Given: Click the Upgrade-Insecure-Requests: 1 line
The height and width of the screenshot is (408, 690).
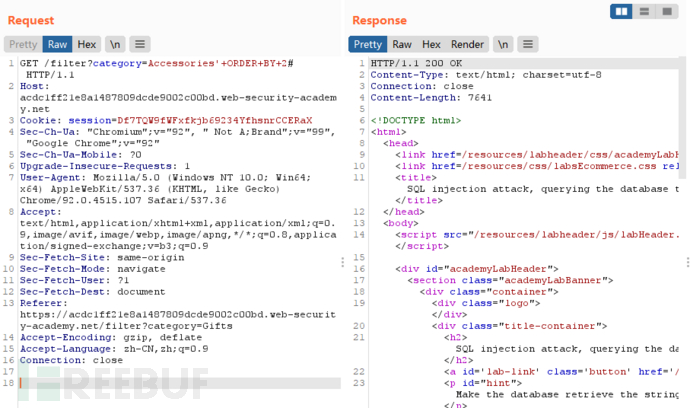Looking at the screenshot, I should coord(105,166).
